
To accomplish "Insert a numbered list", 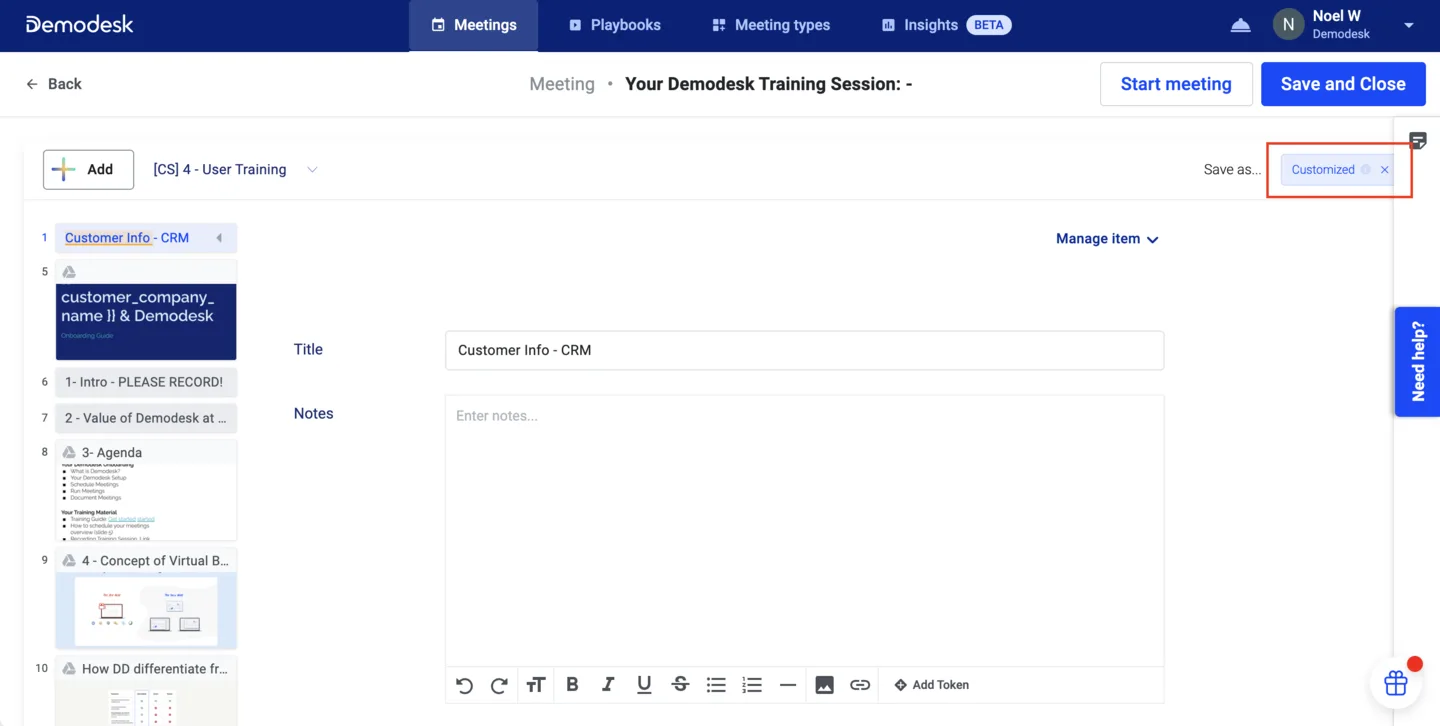I will 752,685.
